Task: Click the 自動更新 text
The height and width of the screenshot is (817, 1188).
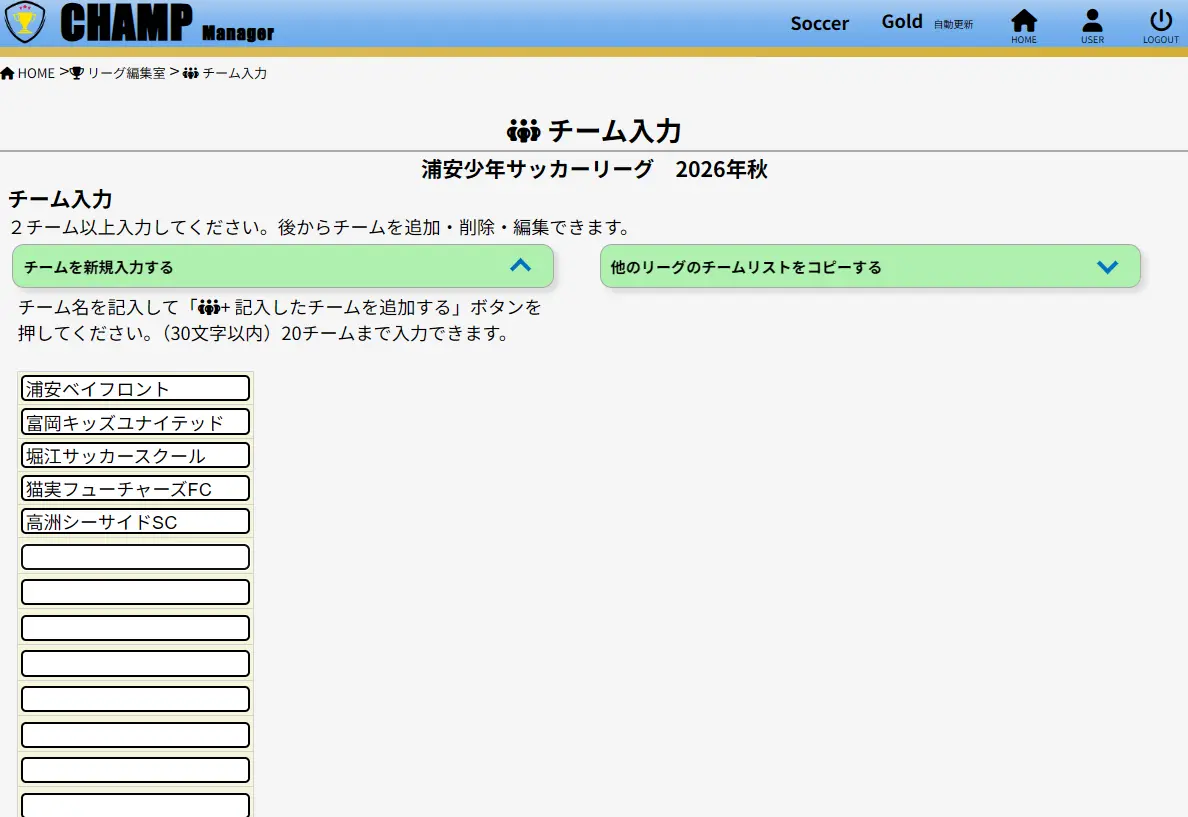Action: pos(953,25)
